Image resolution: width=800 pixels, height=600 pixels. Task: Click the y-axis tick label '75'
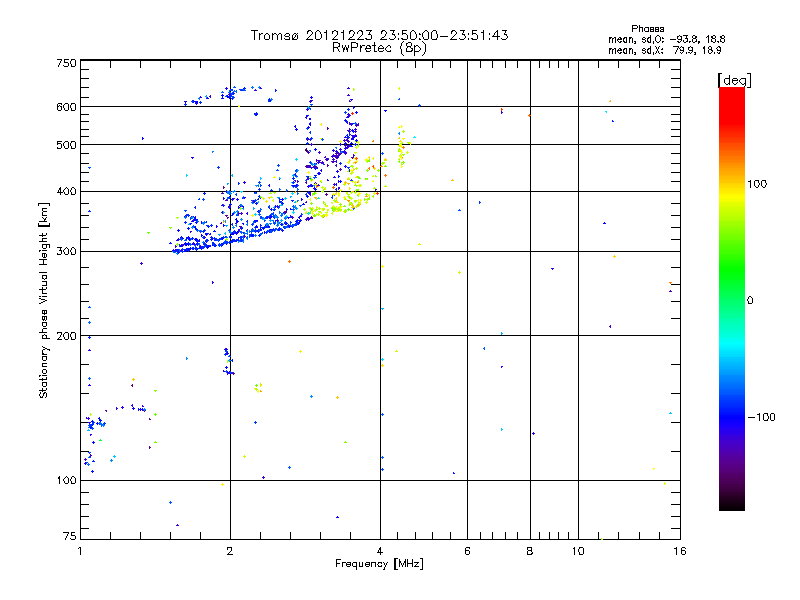tap(70, 536)
